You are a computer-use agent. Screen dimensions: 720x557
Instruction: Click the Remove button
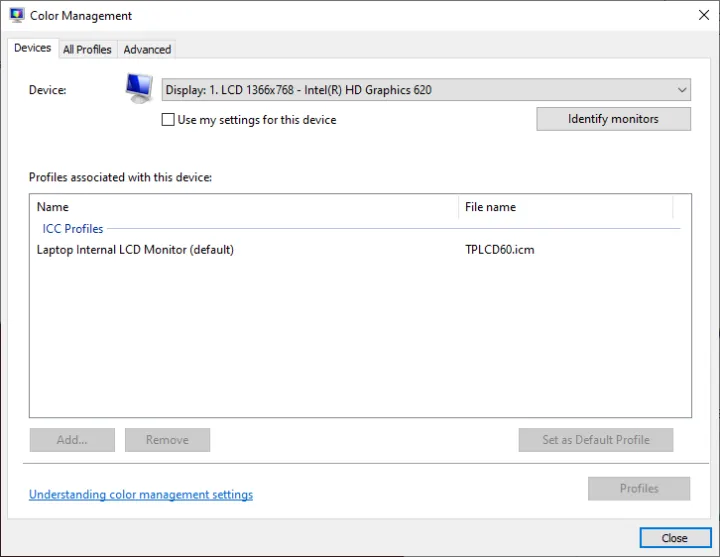167,440
